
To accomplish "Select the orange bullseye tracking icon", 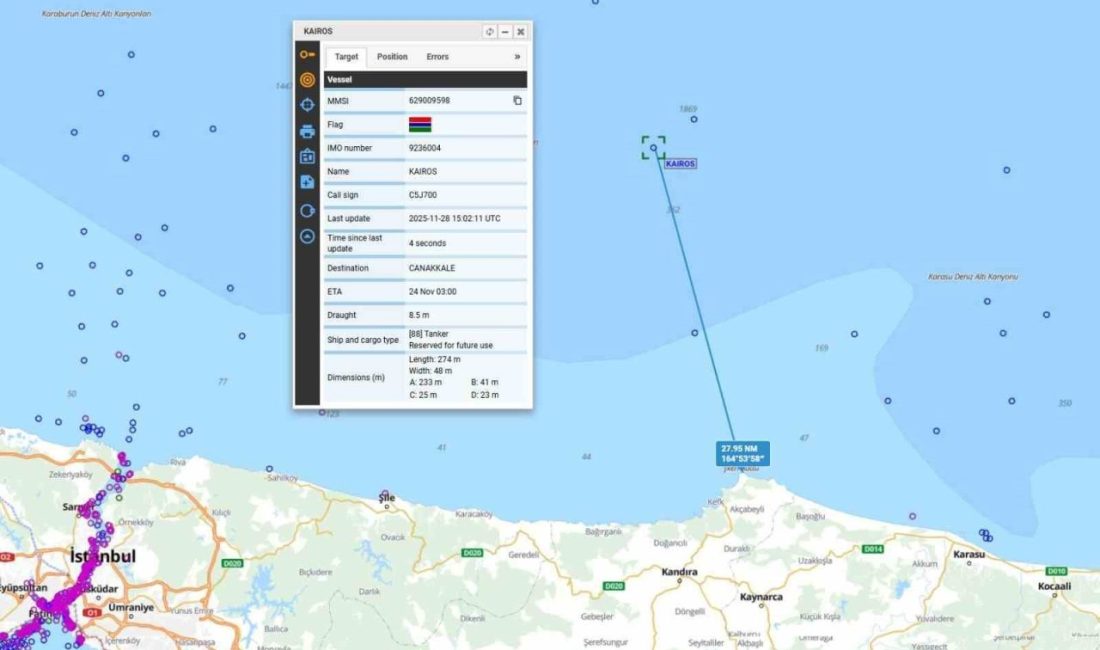I will (306, 78).
